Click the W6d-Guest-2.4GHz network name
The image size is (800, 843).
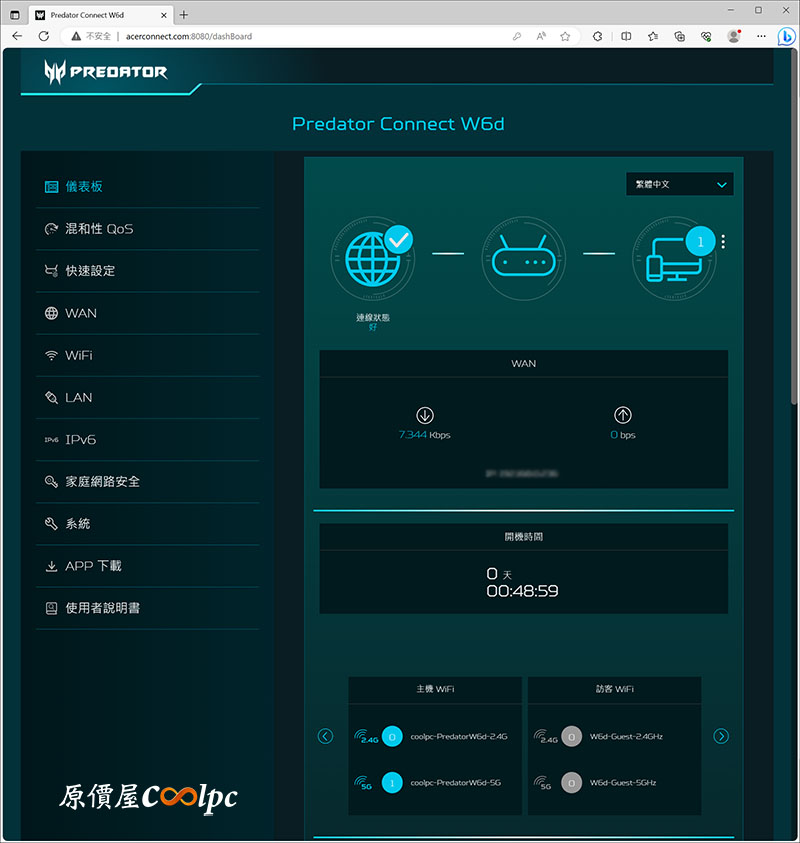point(626,737)
